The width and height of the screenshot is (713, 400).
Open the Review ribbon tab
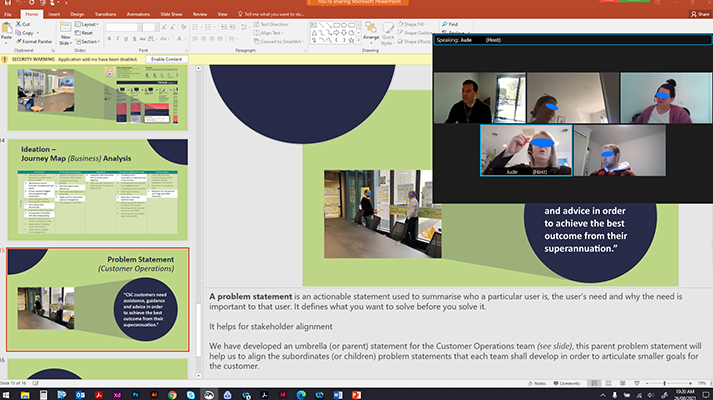pos(200,14)
